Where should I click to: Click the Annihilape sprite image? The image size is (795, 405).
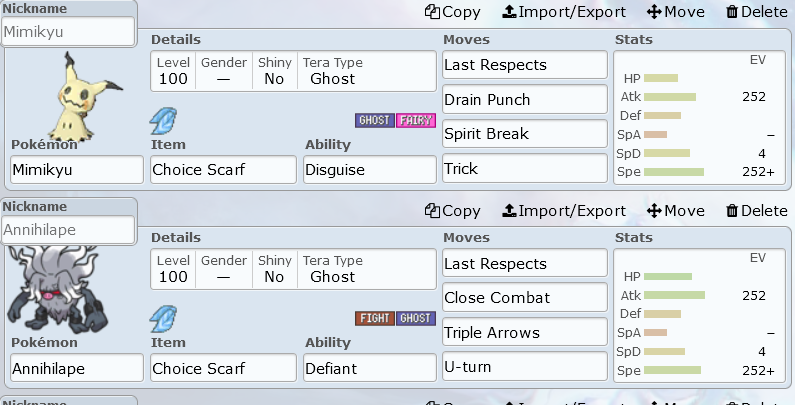pos(57,290)
